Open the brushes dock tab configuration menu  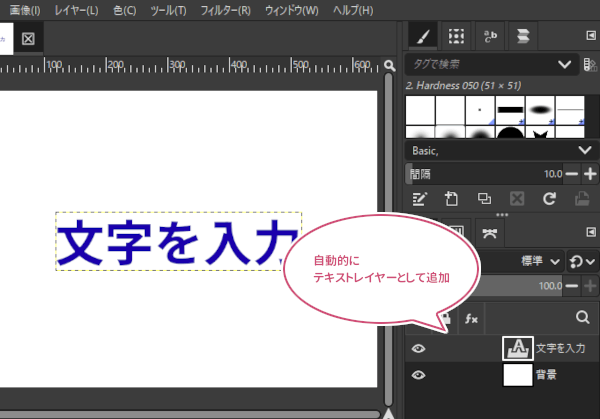tap(591, 36)
